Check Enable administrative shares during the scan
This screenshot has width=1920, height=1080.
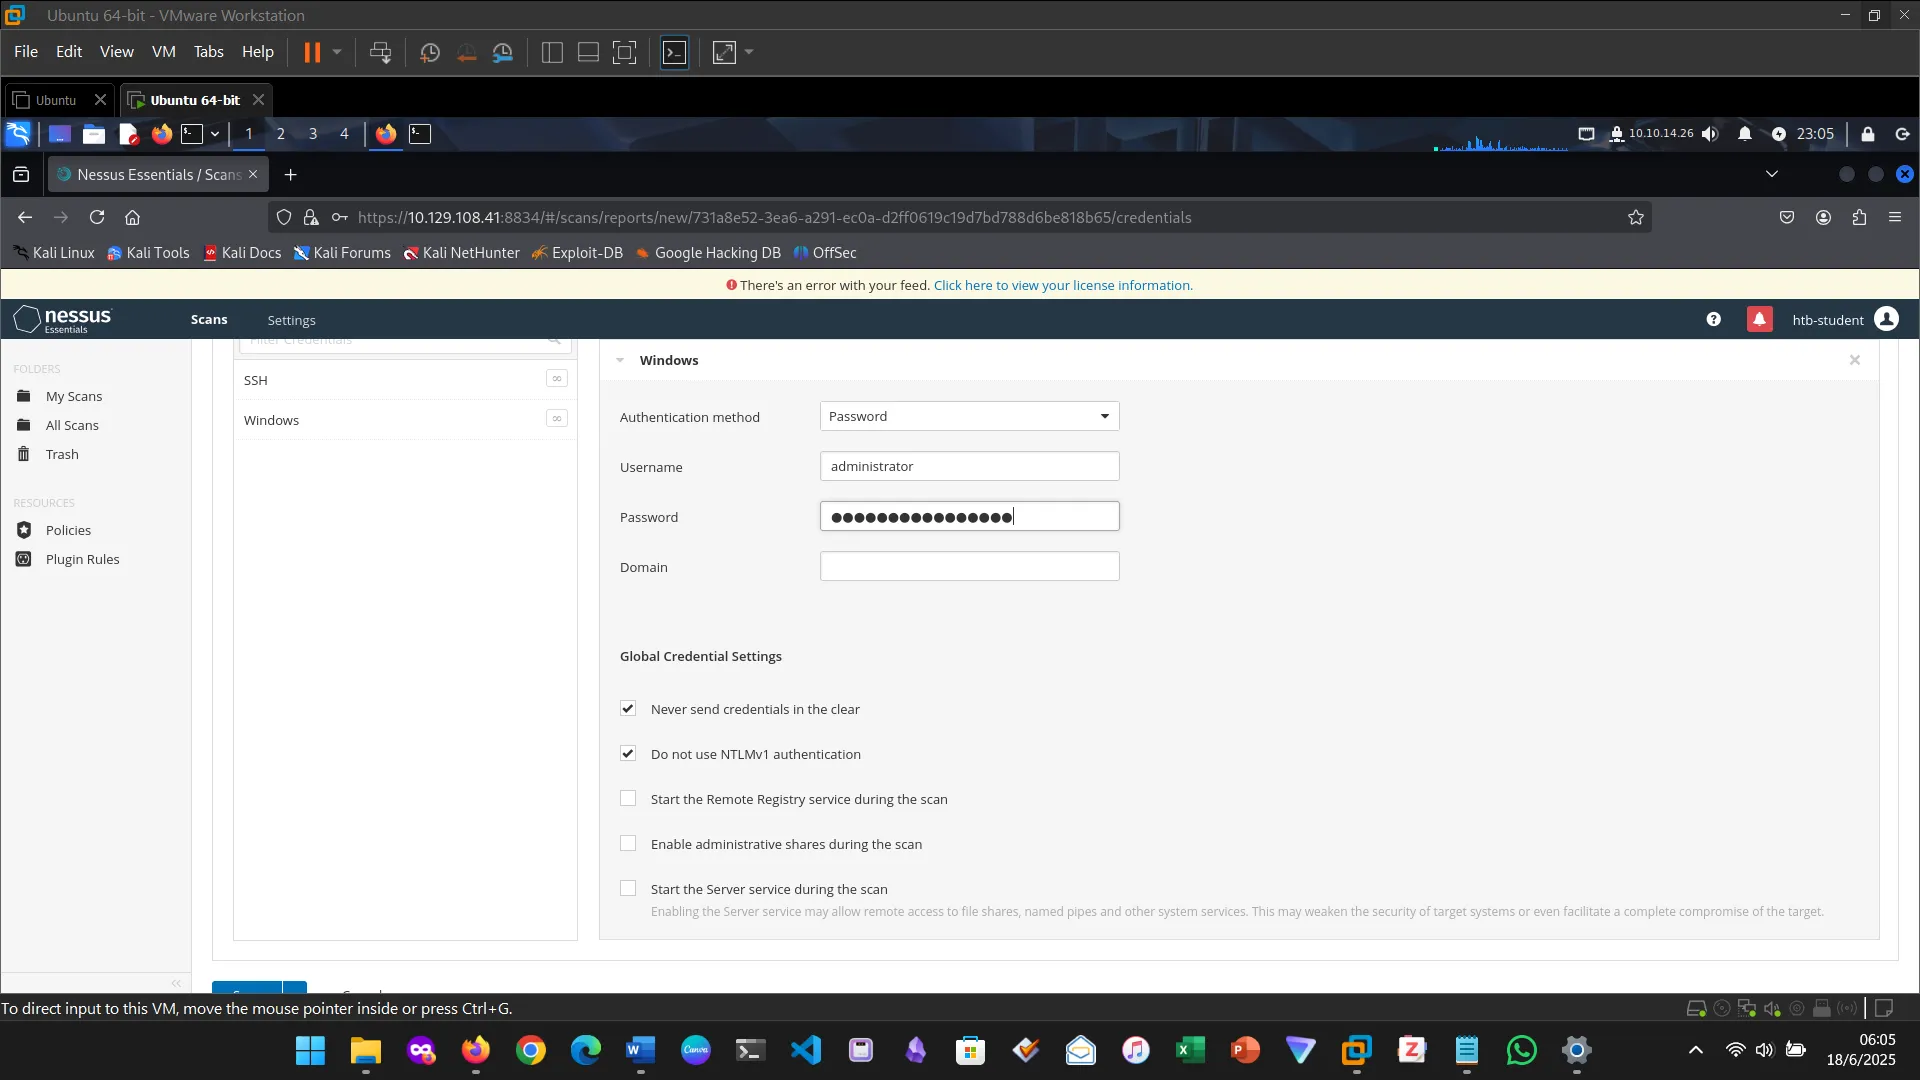[628, 843]
